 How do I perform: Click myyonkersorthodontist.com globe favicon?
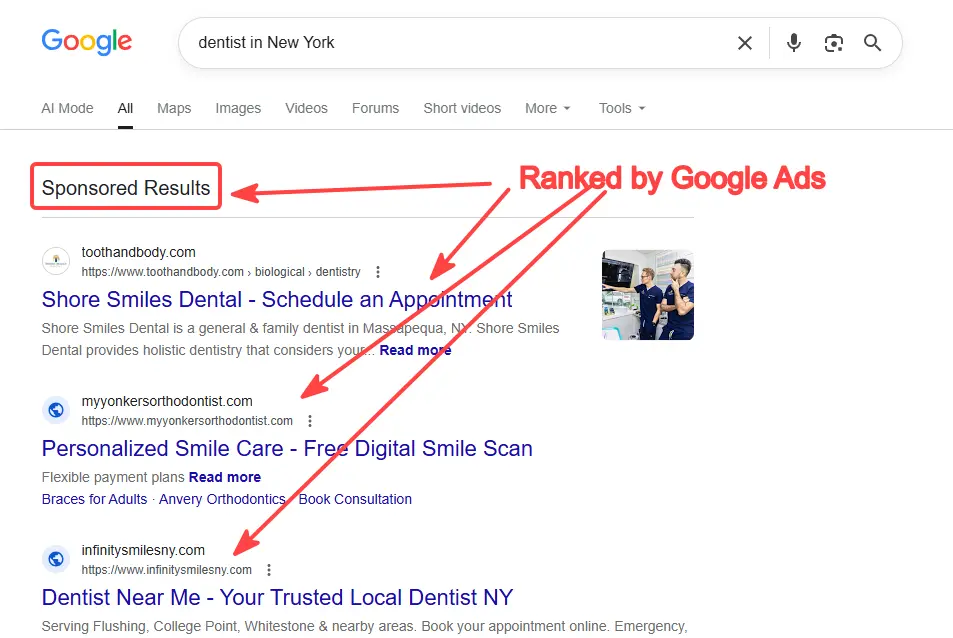56,410
